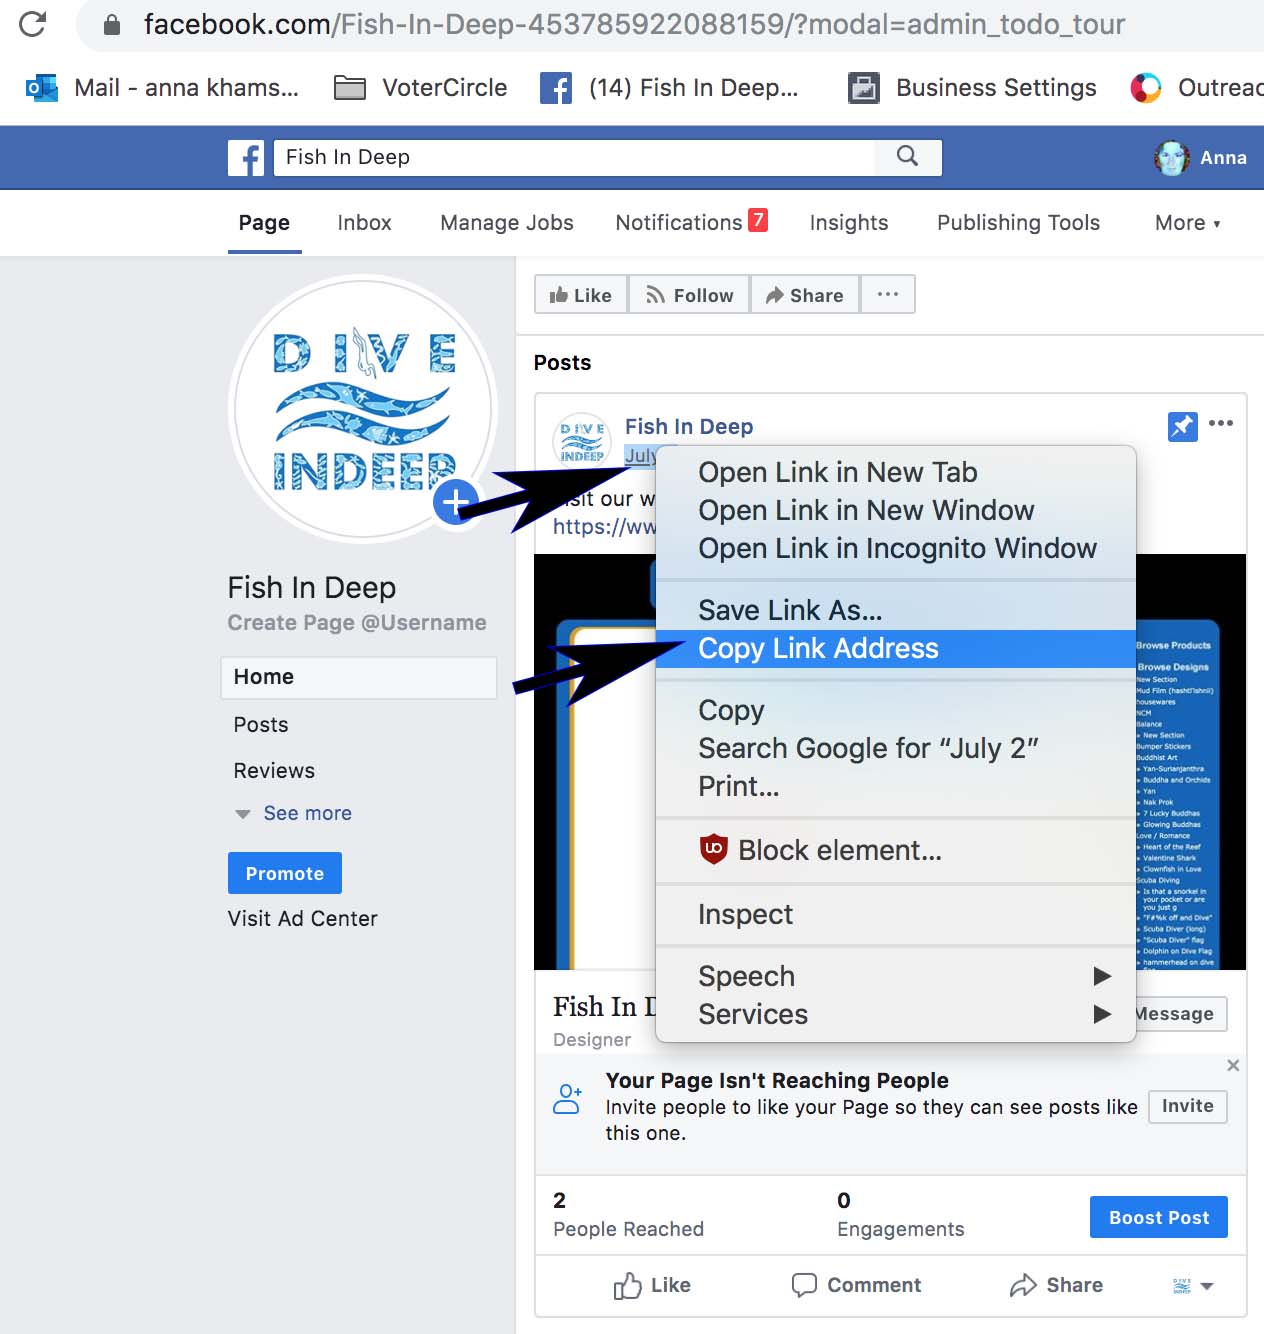Open the Business Settings bookmark
The width and height of the screenshot is (1264, 1334).
tap(972, 88)
